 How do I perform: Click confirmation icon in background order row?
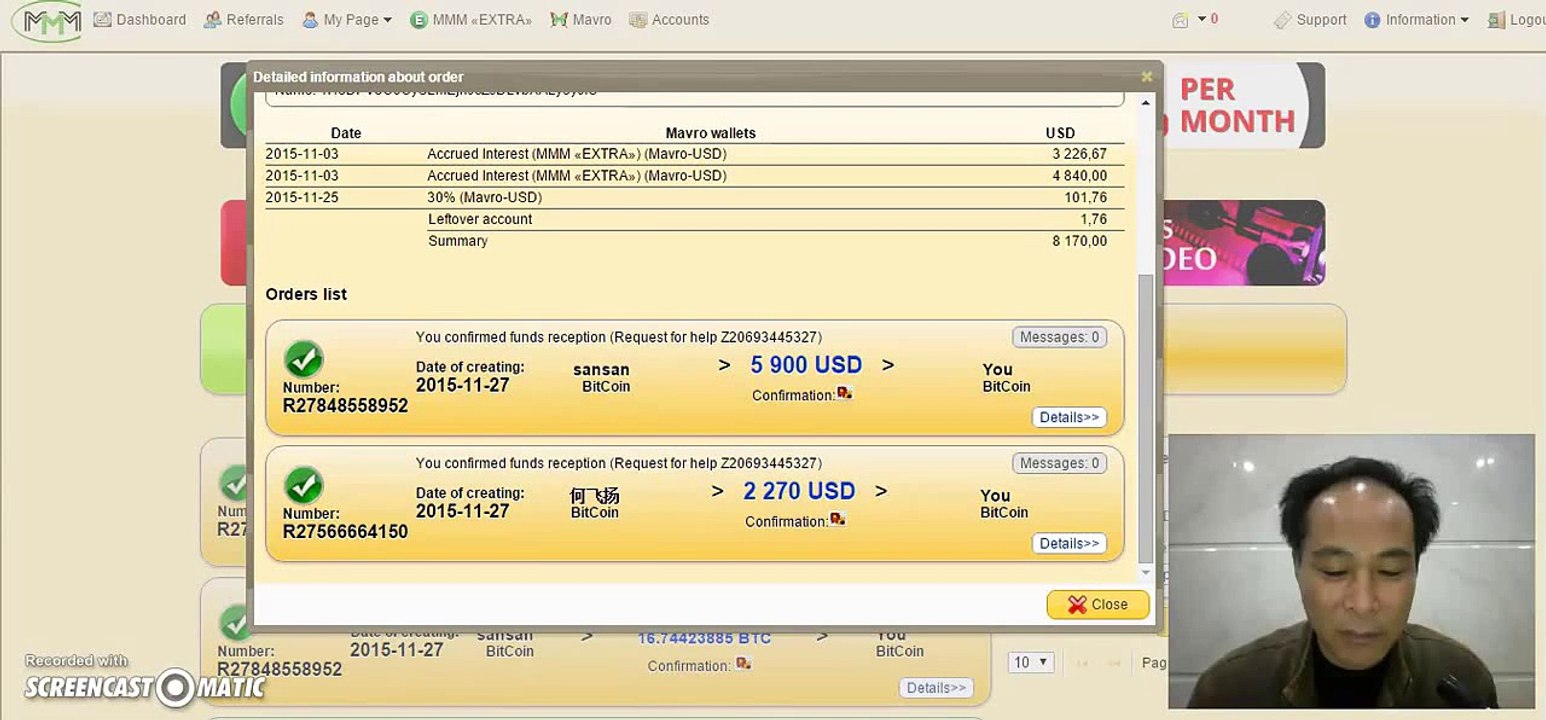[x=743, y=664]
